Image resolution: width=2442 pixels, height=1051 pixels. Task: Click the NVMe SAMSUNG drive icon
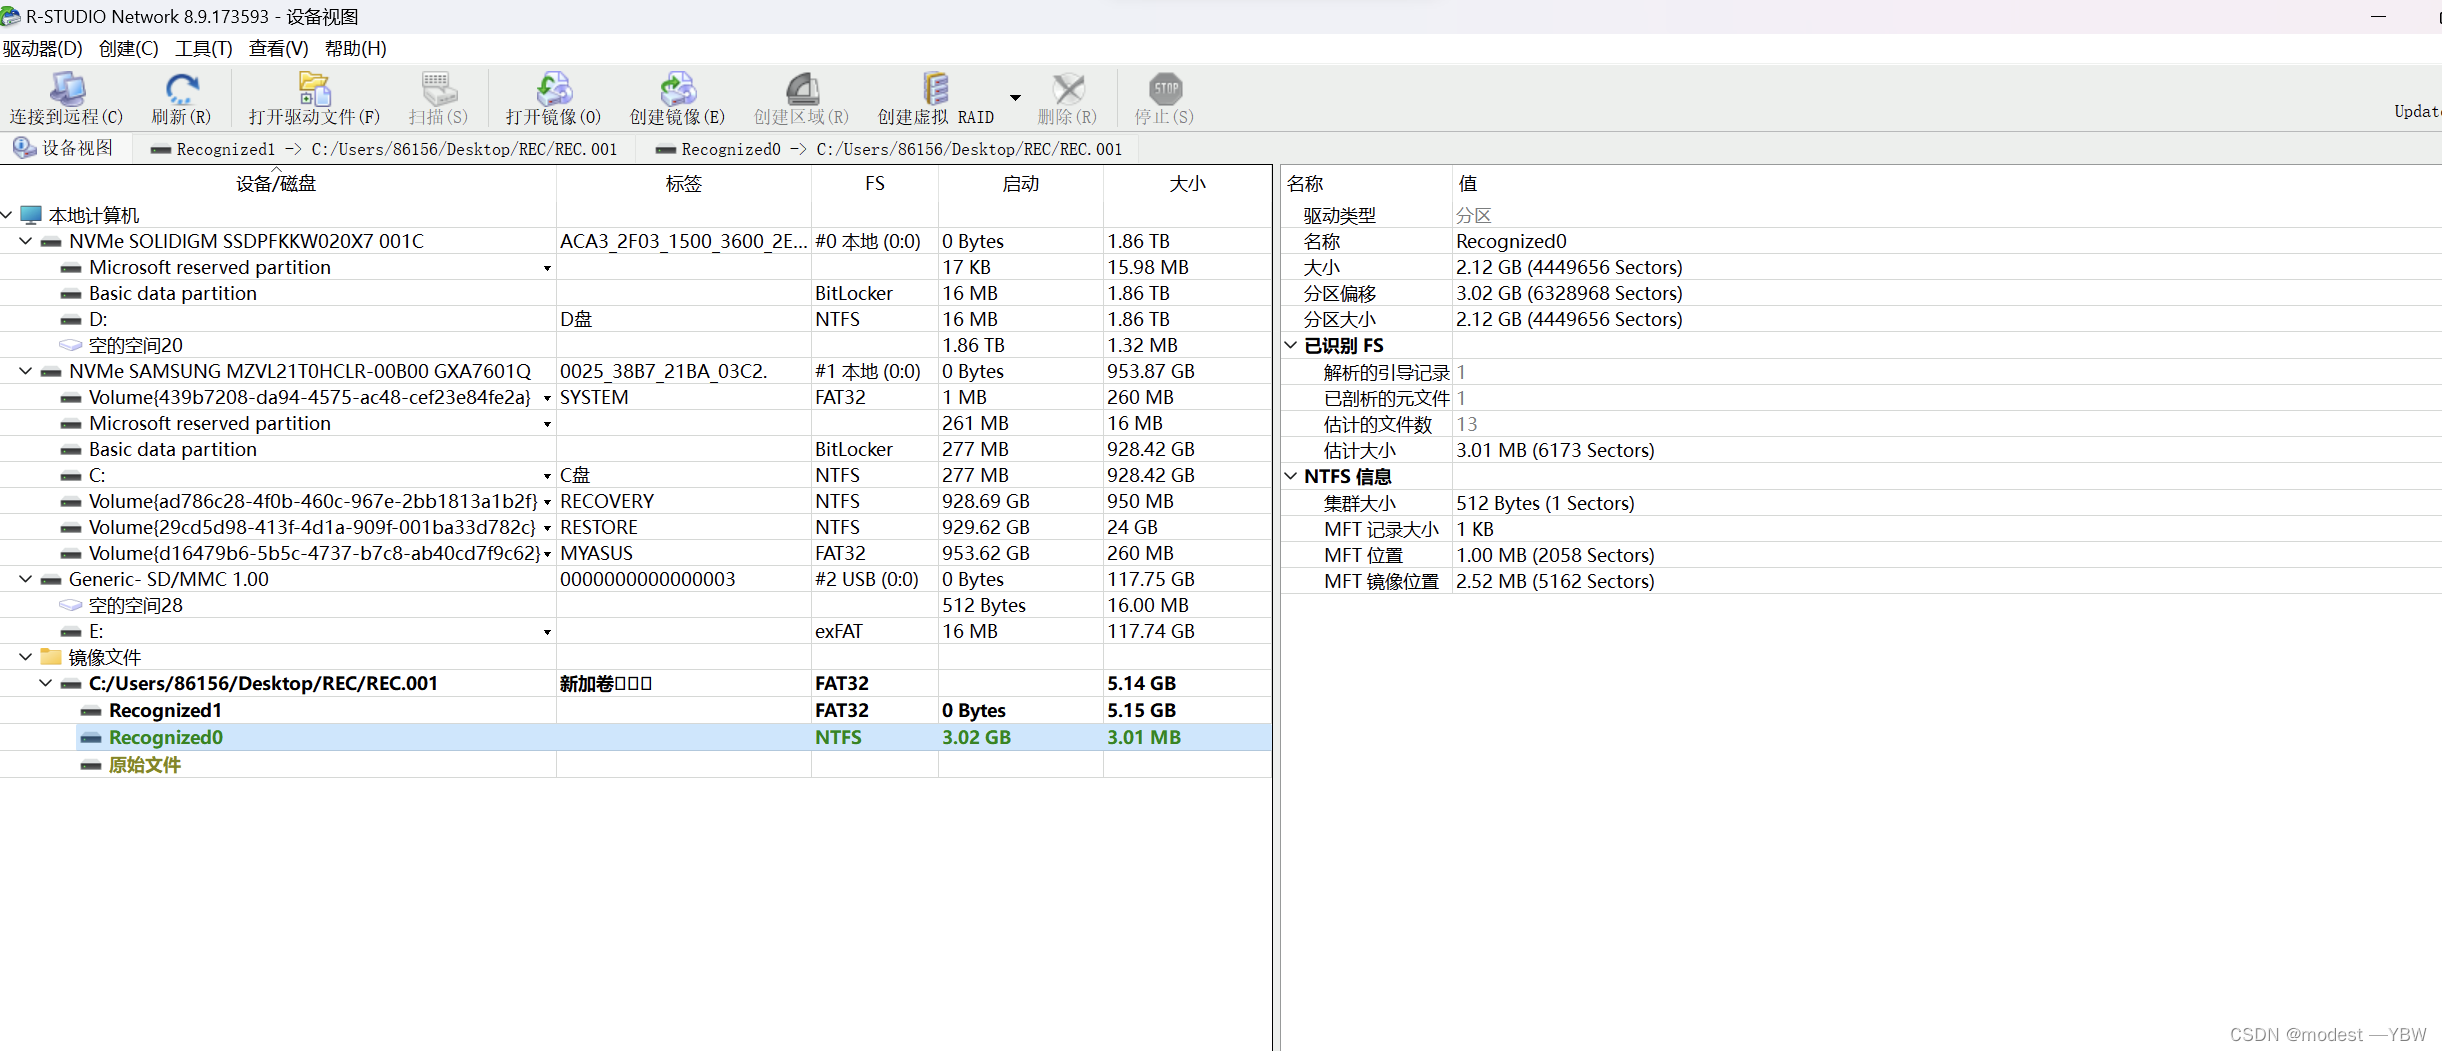tap(51, 372)
